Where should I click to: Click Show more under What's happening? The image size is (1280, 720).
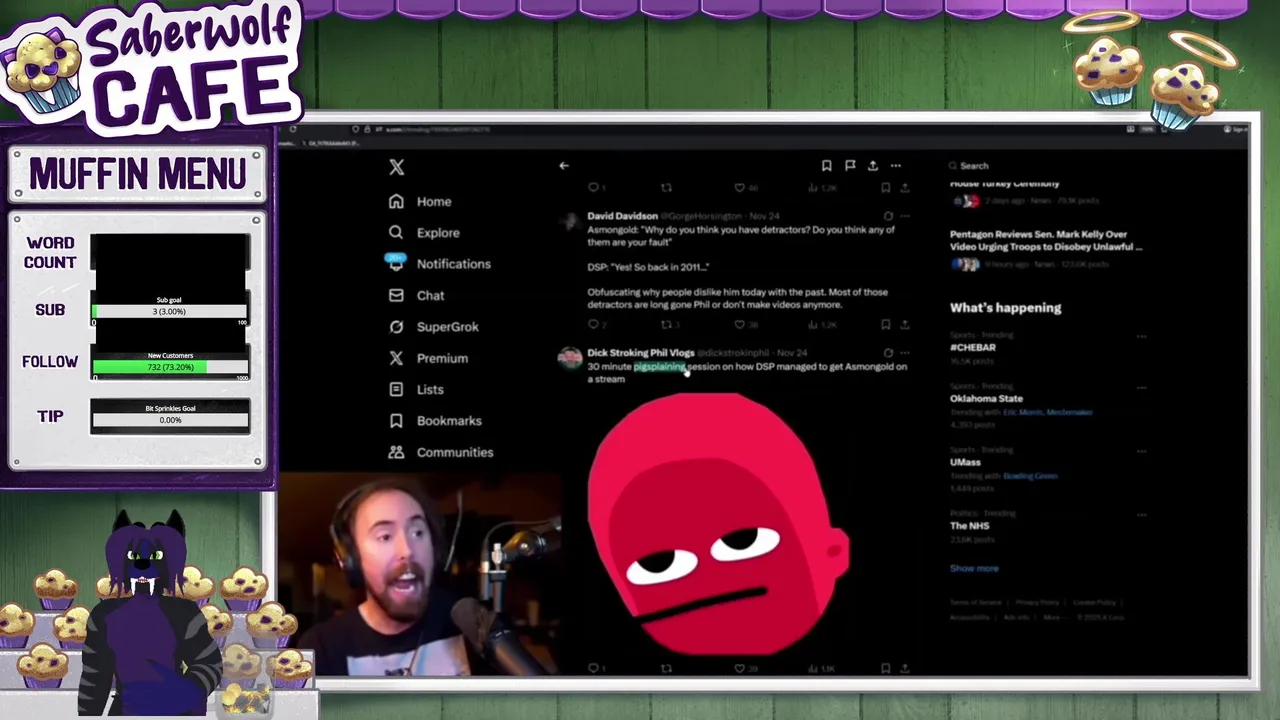pyautogui.click(x=974, y=568)
